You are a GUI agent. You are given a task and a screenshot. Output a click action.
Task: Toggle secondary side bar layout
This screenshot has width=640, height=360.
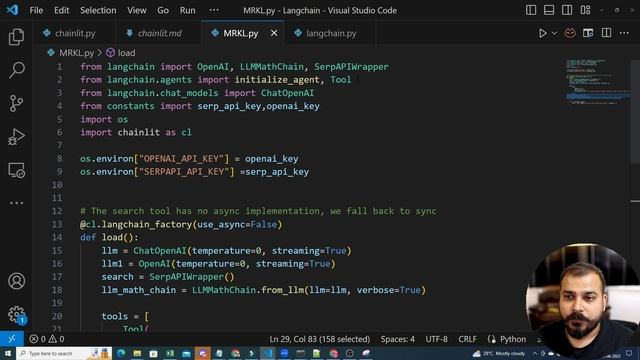click(x=567, y=10)
